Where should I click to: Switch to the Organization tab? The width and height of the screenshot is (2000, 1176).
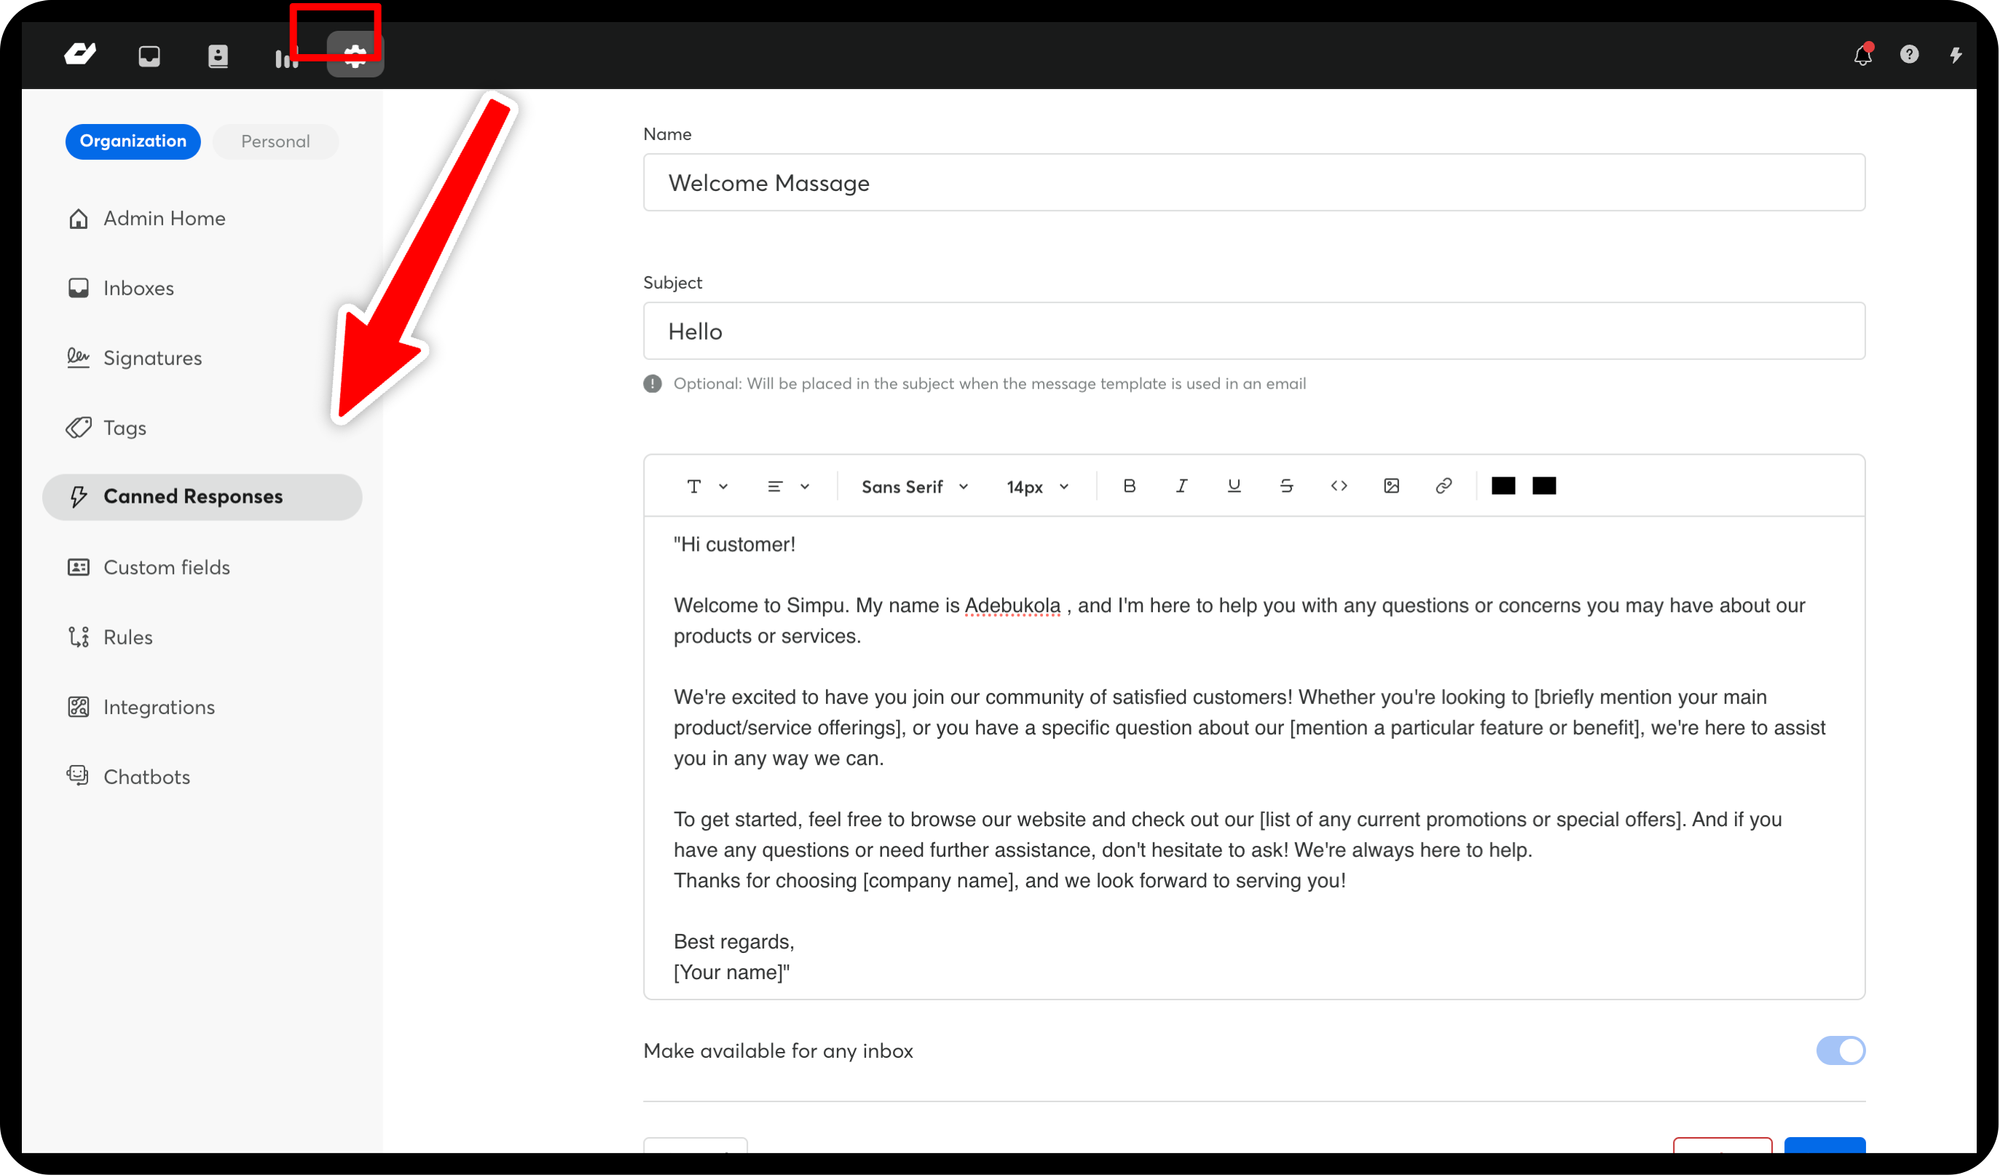coord(132,140)
